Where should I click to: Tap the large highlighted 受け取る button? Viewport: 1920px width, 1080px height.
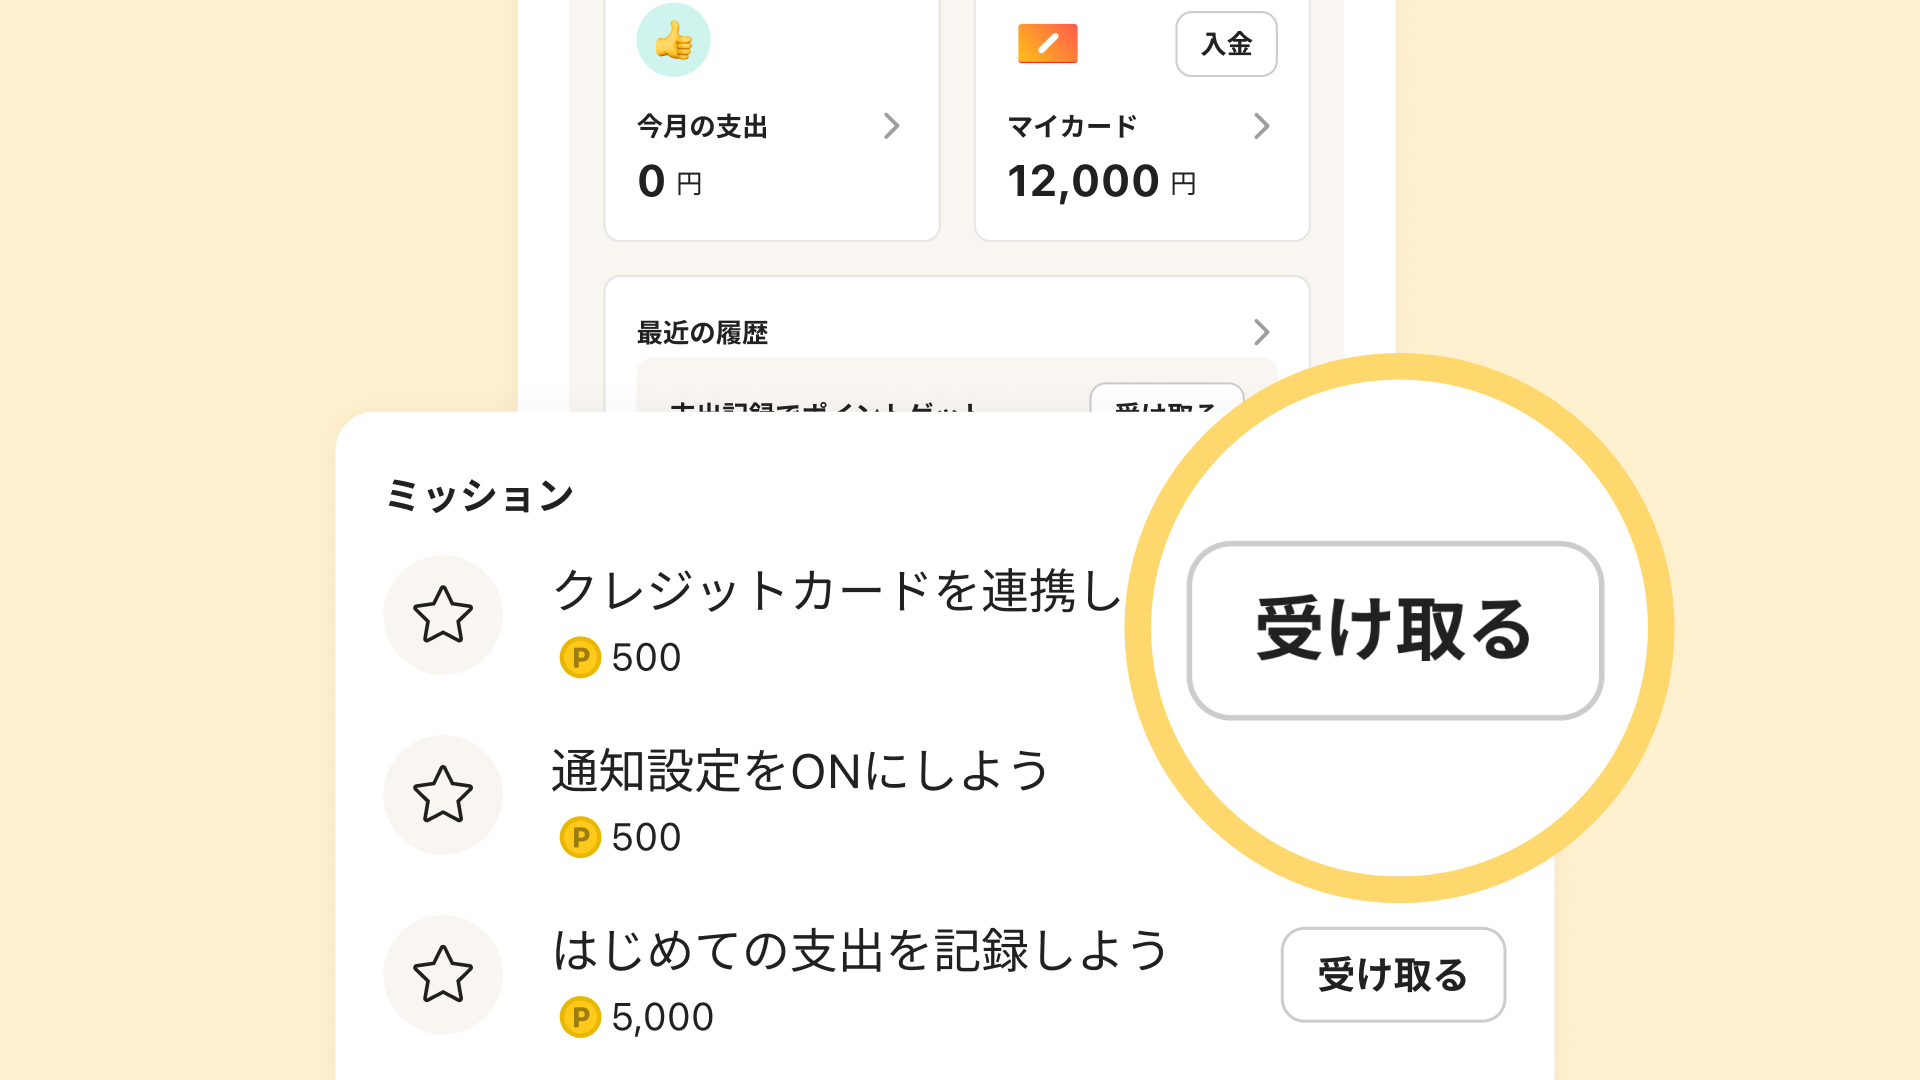1395,630
